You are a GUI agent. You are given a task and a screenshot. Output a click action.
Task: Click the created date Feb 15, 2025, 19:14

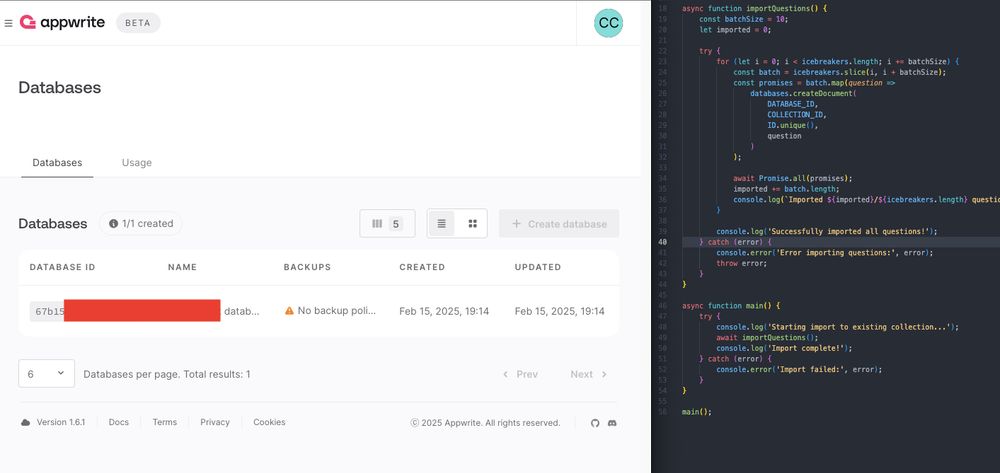444,311
